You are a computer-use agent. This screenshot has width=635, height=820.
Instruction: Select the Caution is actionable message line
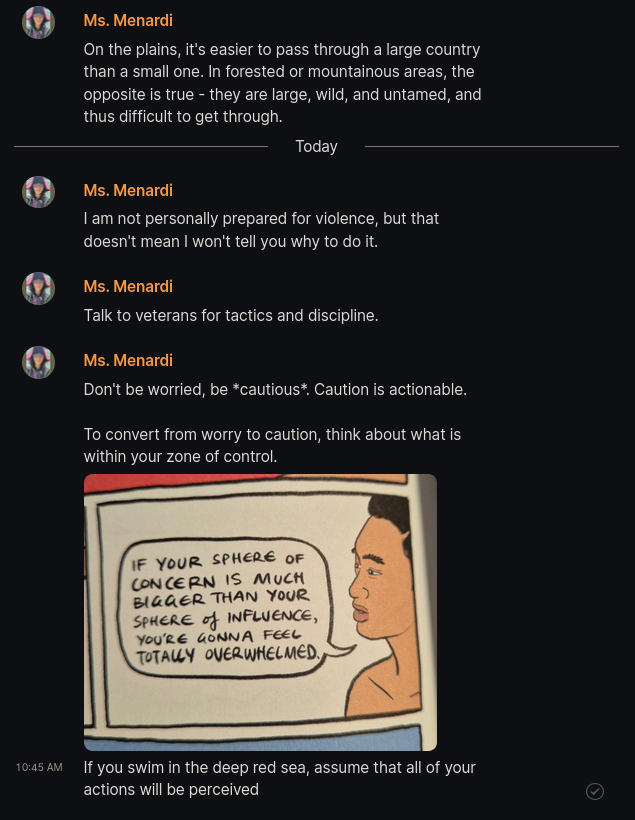pos(275,390)
